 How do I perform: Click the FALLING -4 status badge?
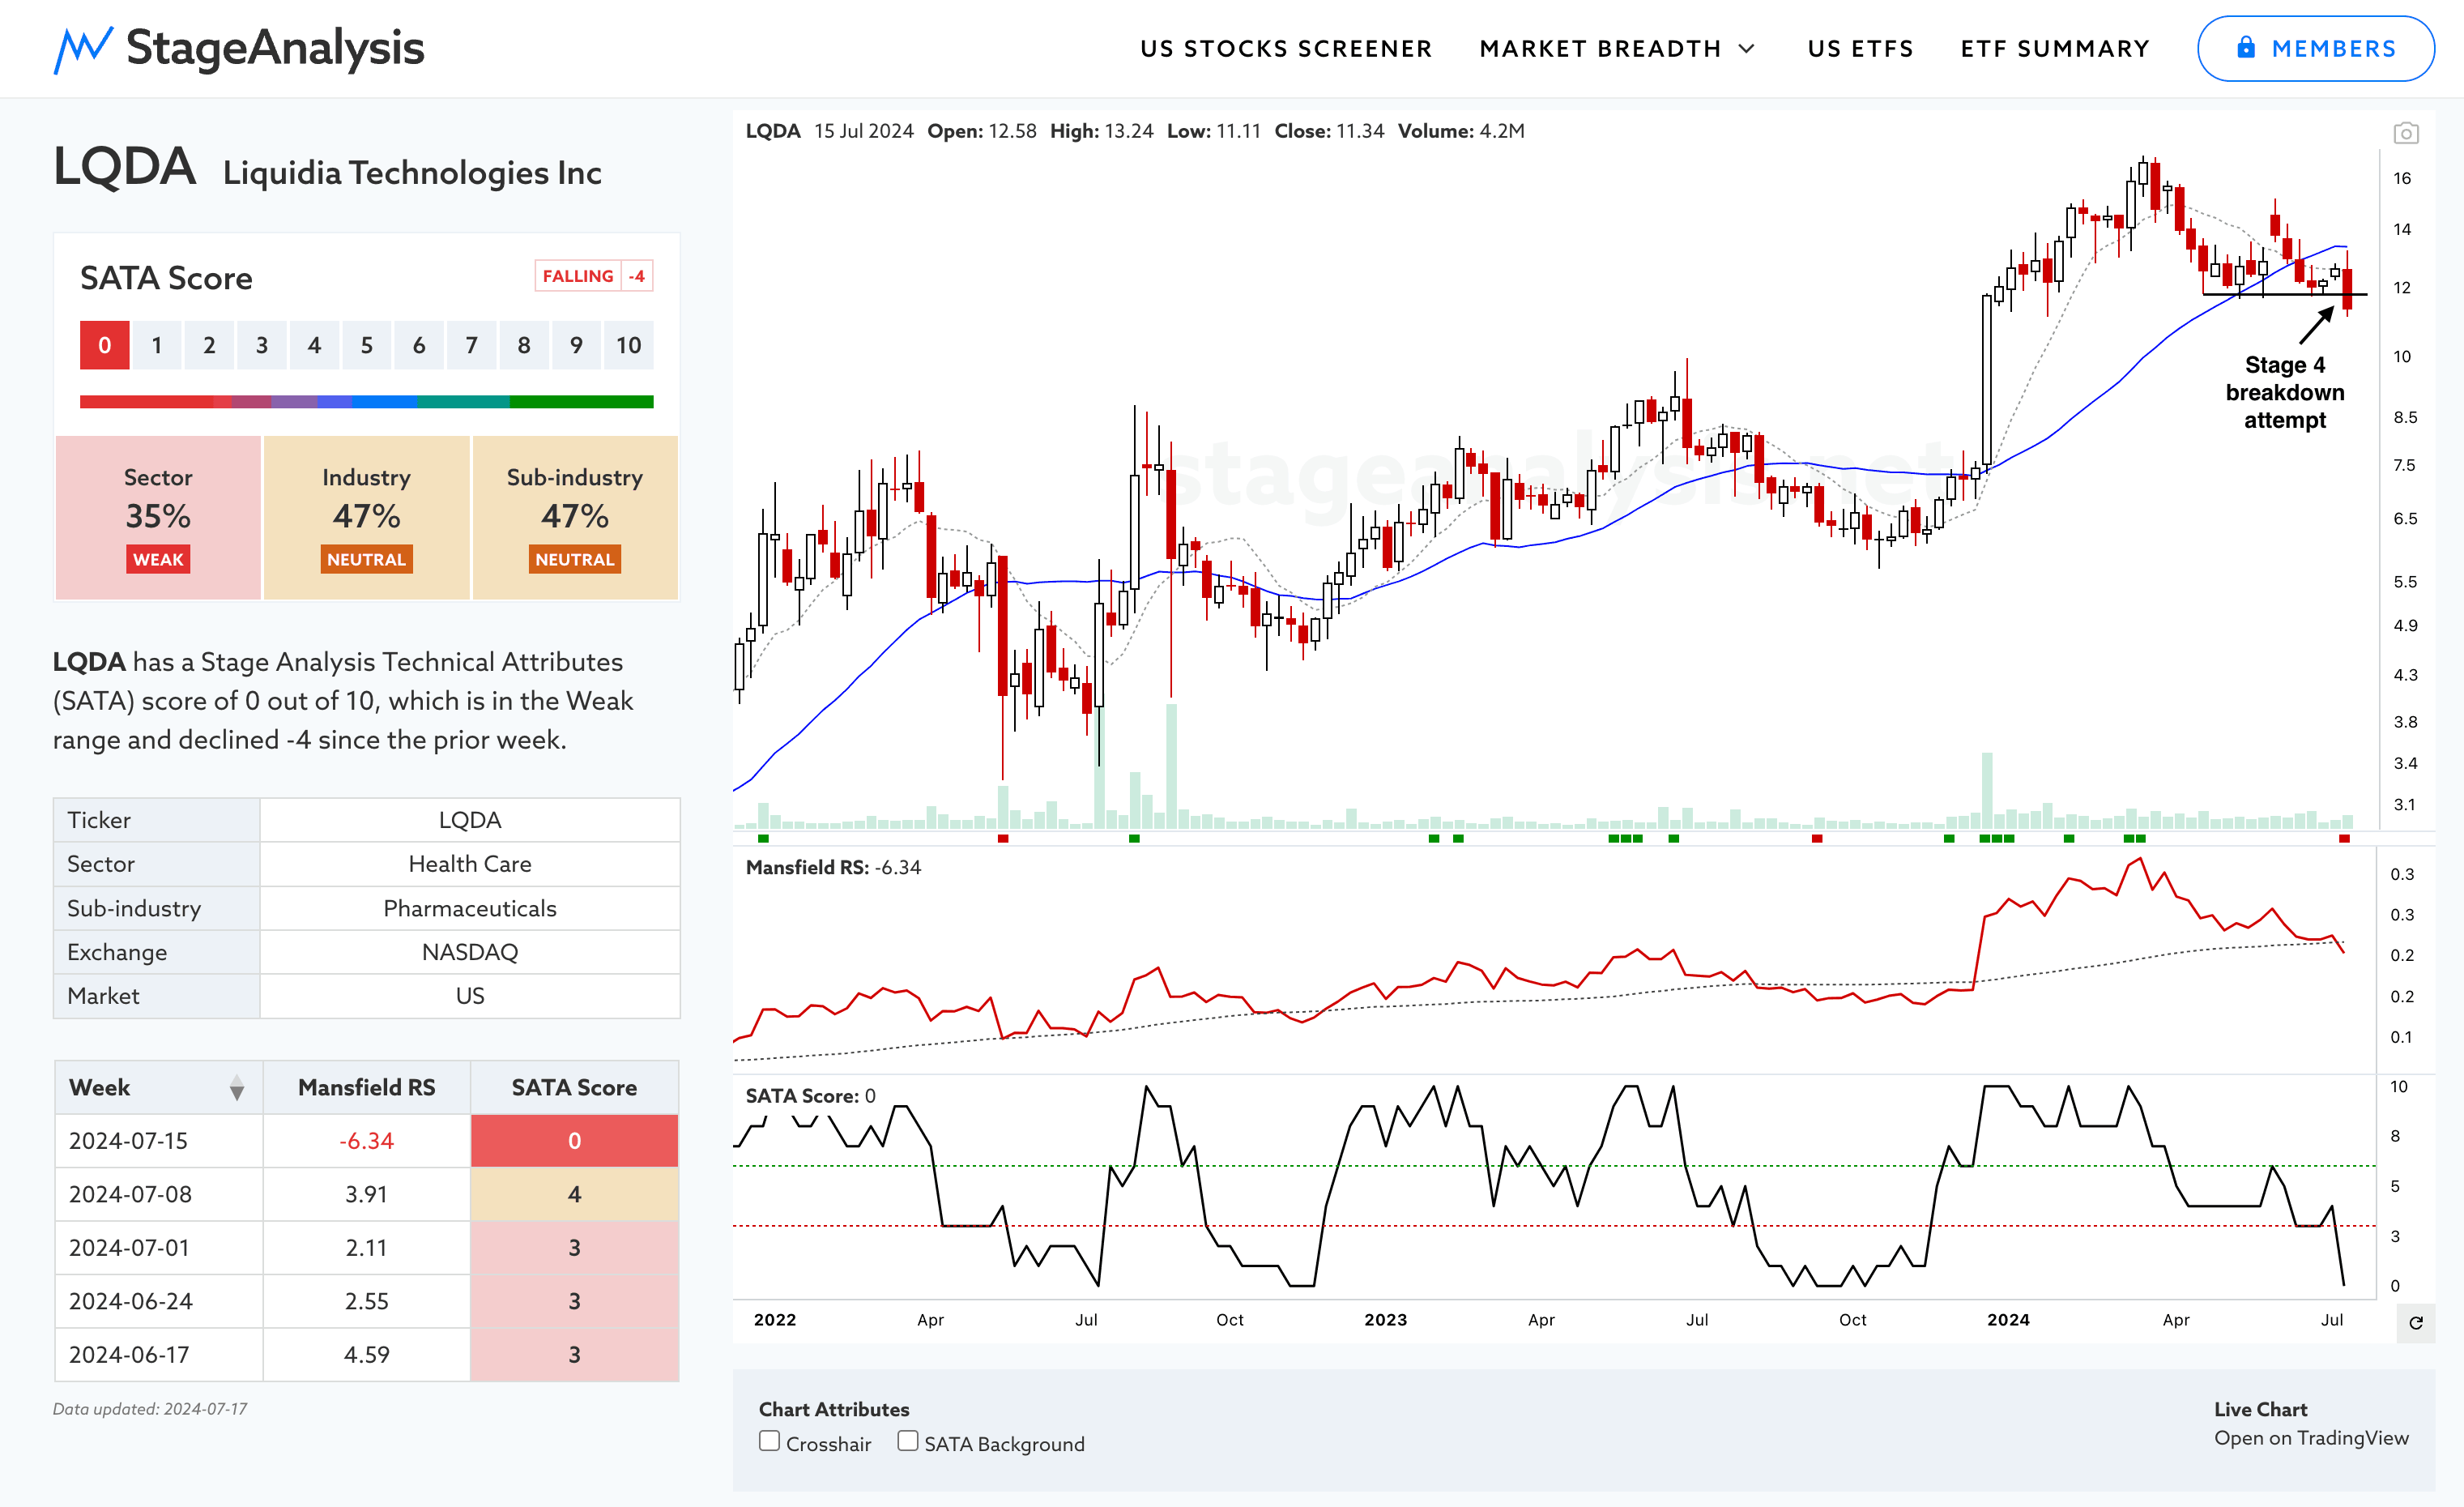[x=594, y=276]
